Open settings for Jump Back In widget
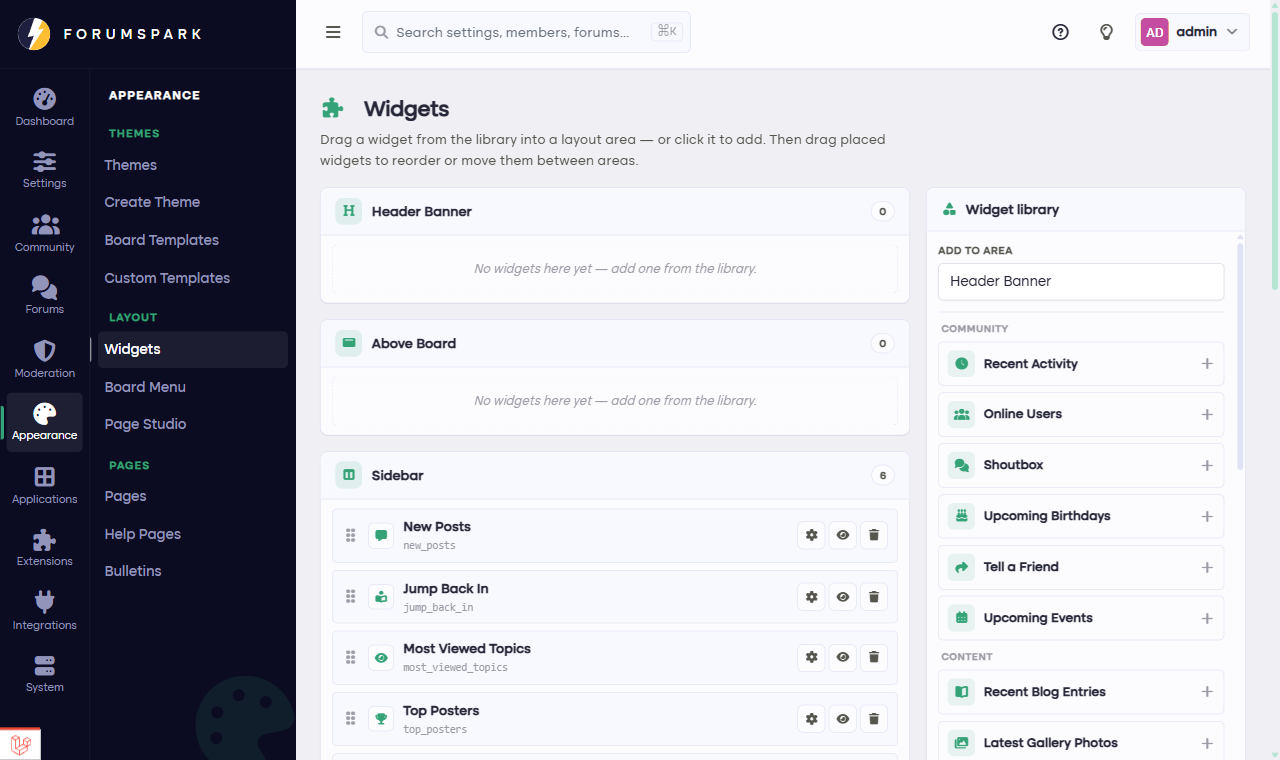The image size is (1280, 760). pos(812,597)
